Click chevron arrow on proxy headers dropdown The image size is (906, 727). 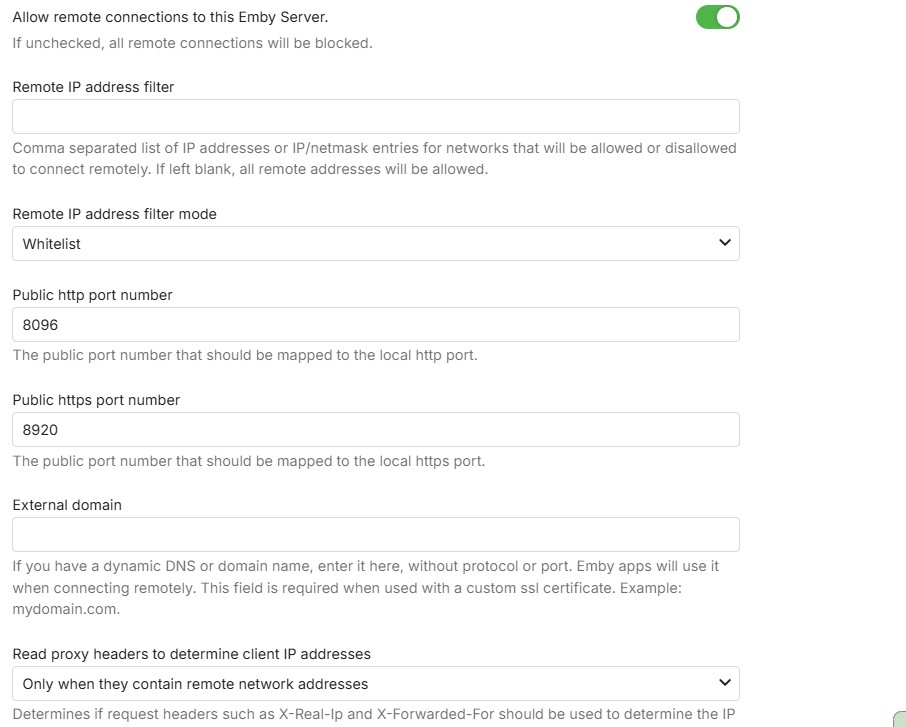725,683
